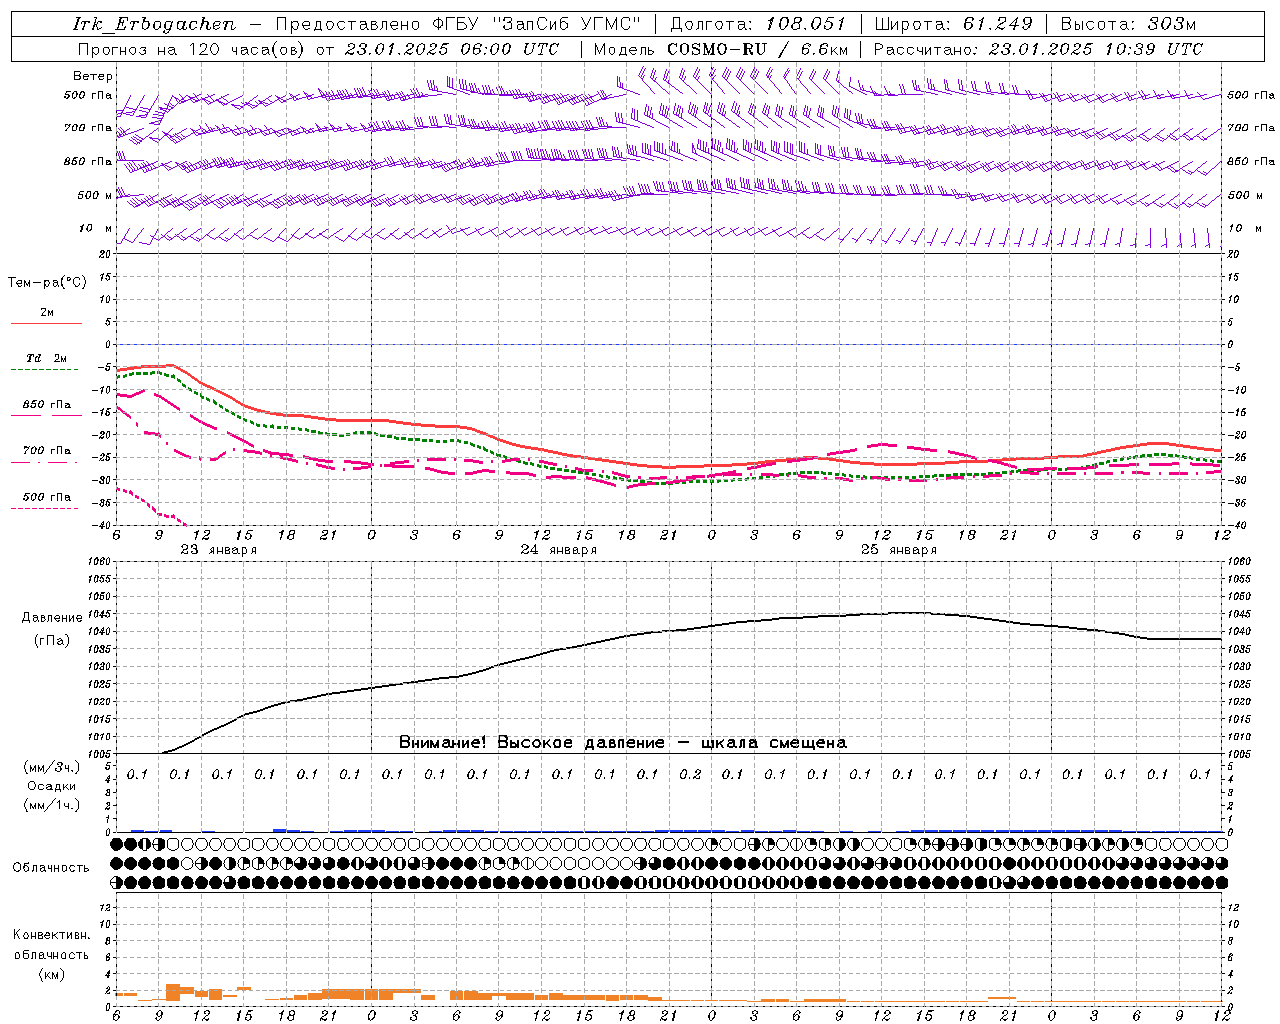Select the 700 гПа temperature legend entry

[47, 454]
